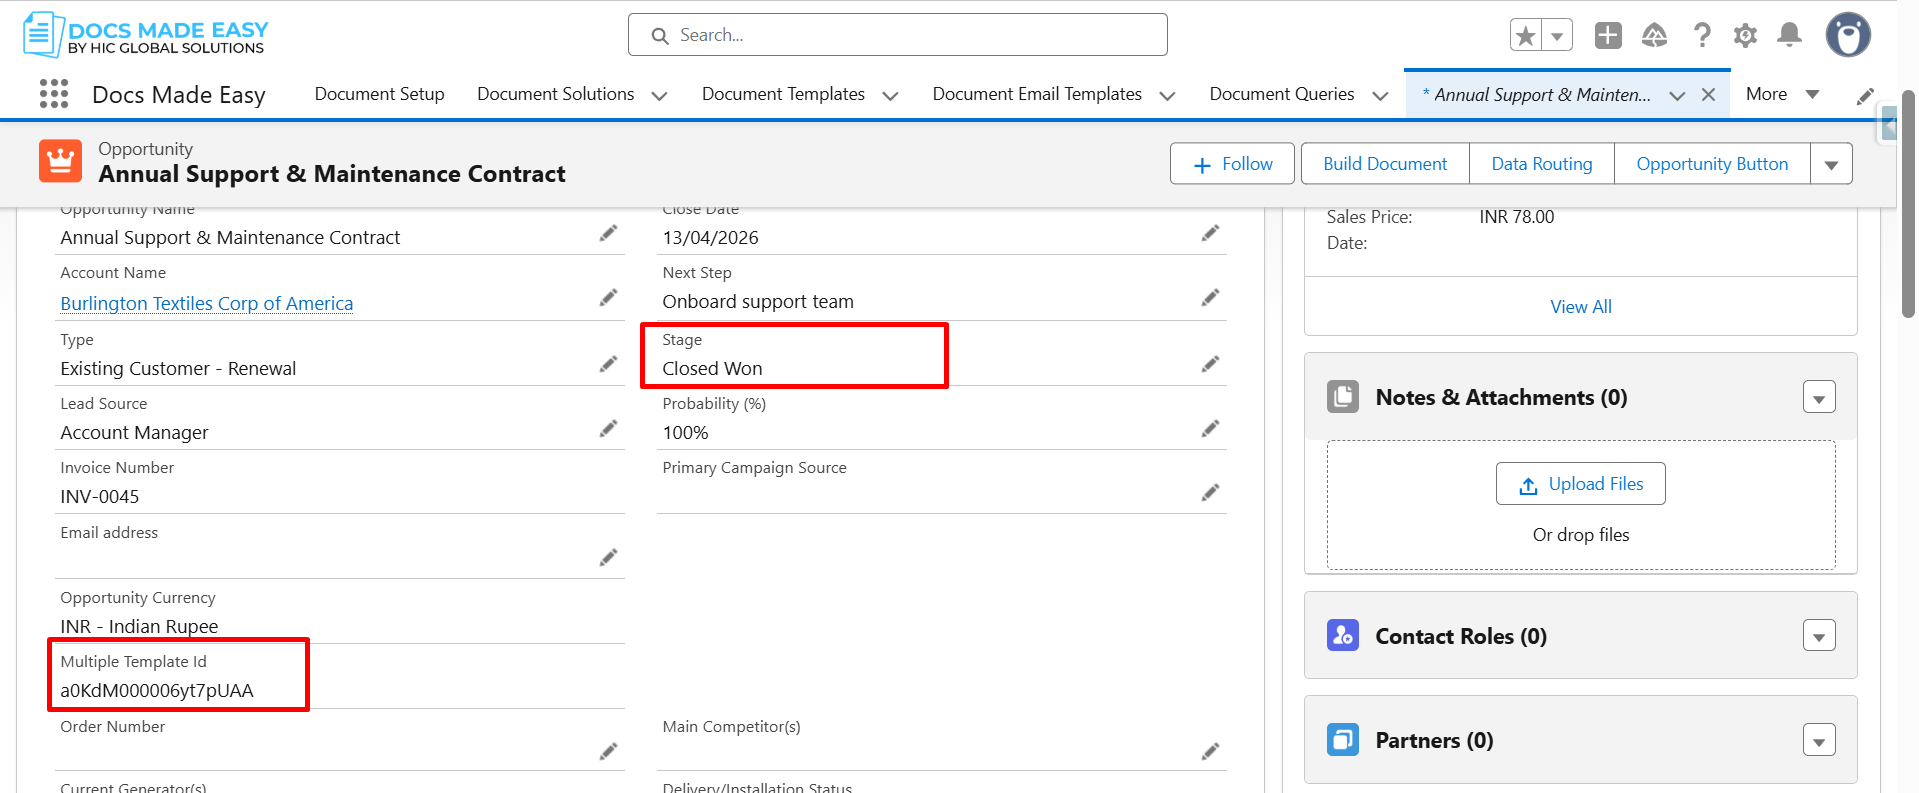Expand Document Solutions menu chevron
This screenshot has width=1919, height=793.
pos(659,96)
